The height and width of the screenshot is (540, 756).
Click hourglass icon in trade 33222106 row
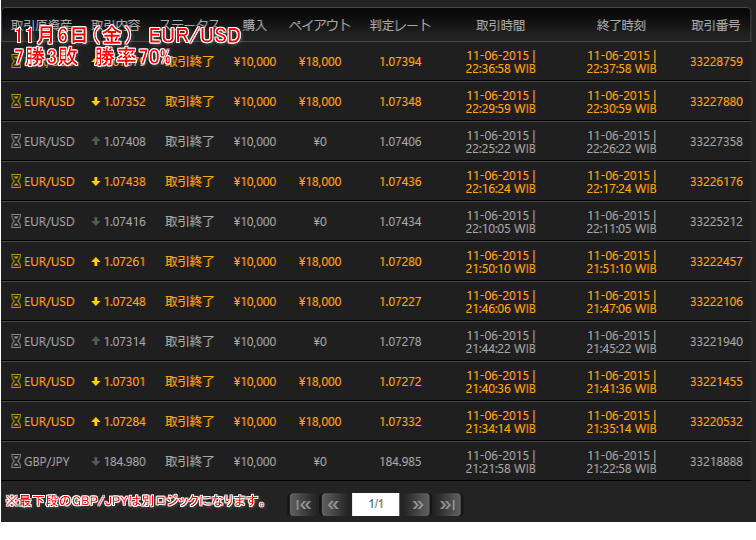[x=16, y=302]
